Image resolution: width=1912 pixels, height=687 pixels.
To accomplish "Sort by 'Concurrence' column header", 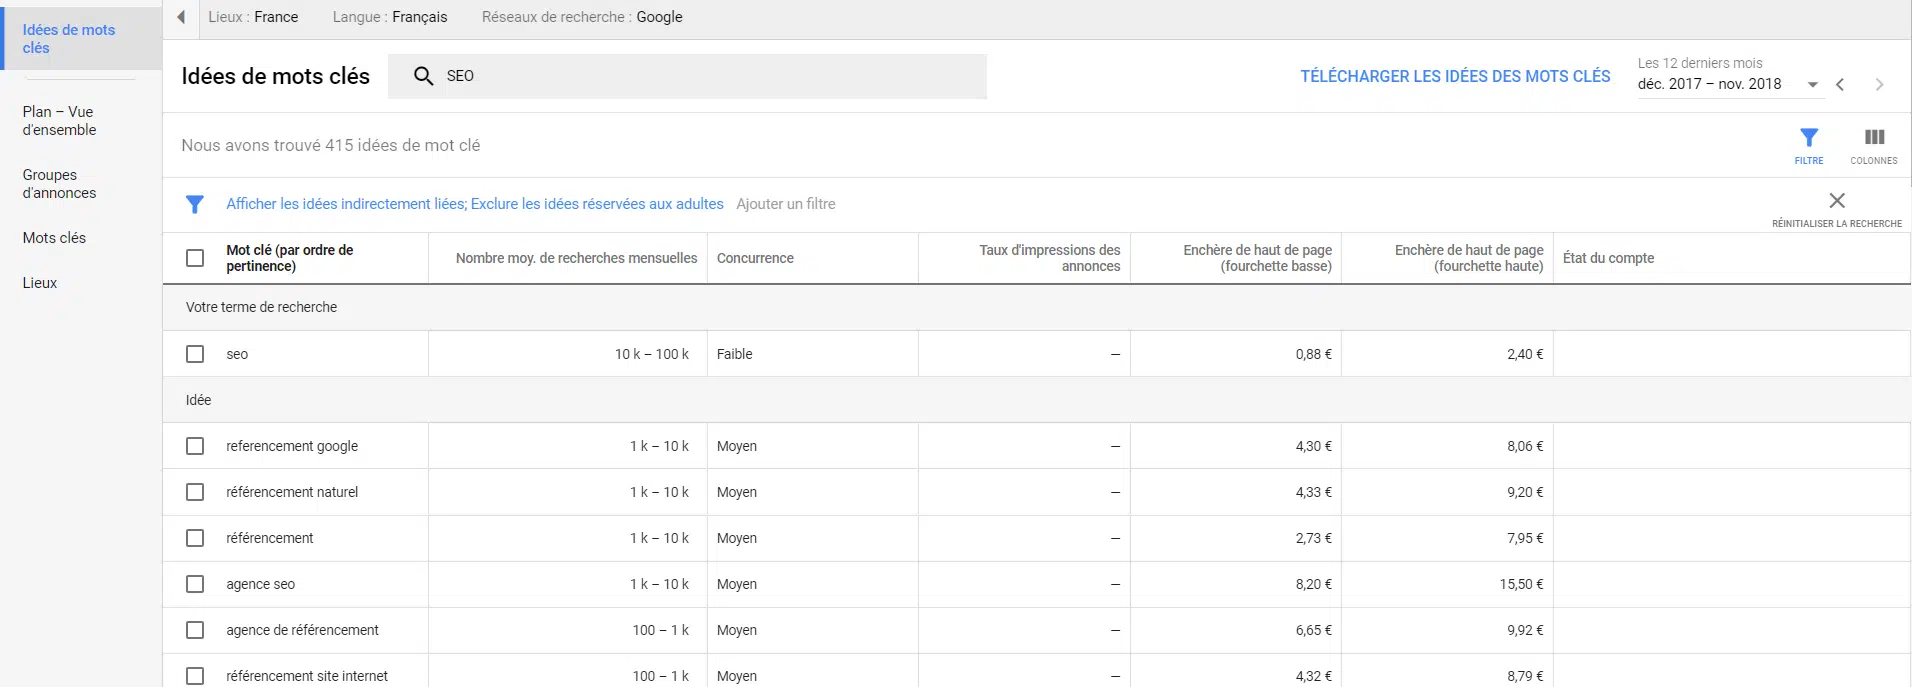I will pyautogui.click(x=755, y=258).
